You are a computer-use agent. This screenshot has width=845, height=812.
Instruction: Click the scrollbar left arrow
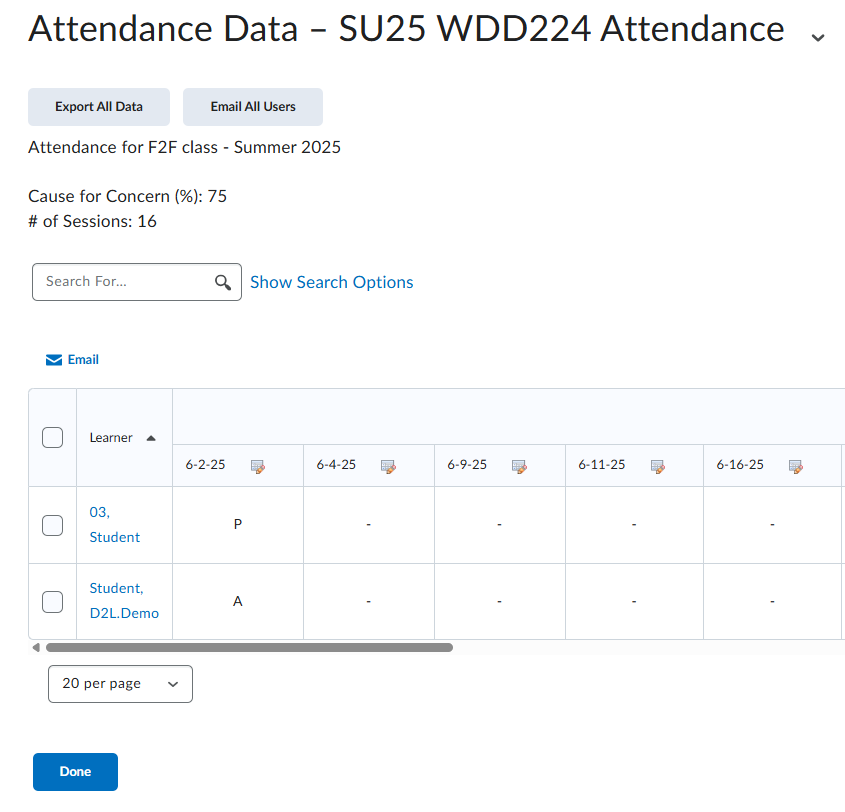(x=36, y=648)
